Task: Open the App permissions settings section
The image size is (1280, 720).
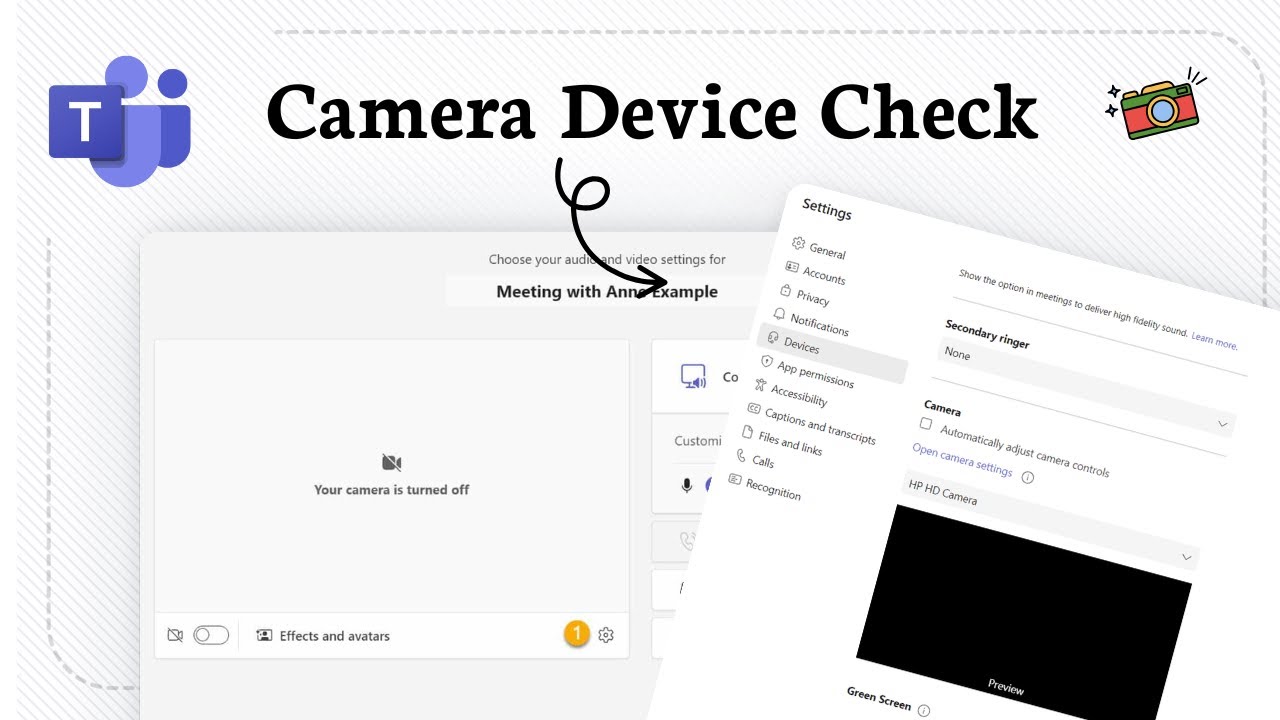Action: pos(815,373)
